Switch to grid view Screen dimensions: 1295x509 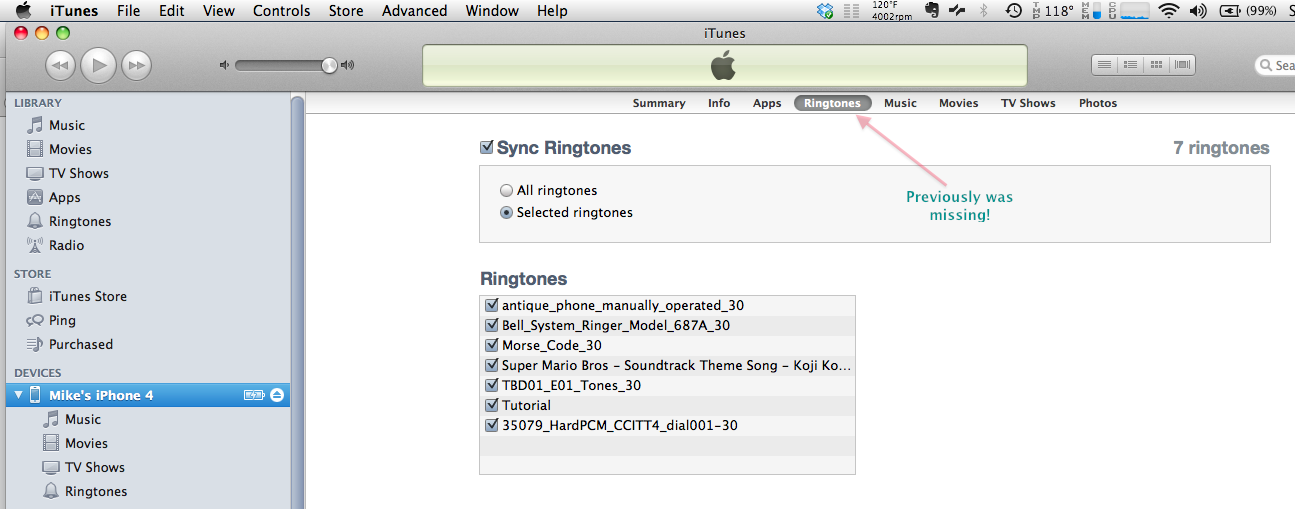tap(1156, 65)
